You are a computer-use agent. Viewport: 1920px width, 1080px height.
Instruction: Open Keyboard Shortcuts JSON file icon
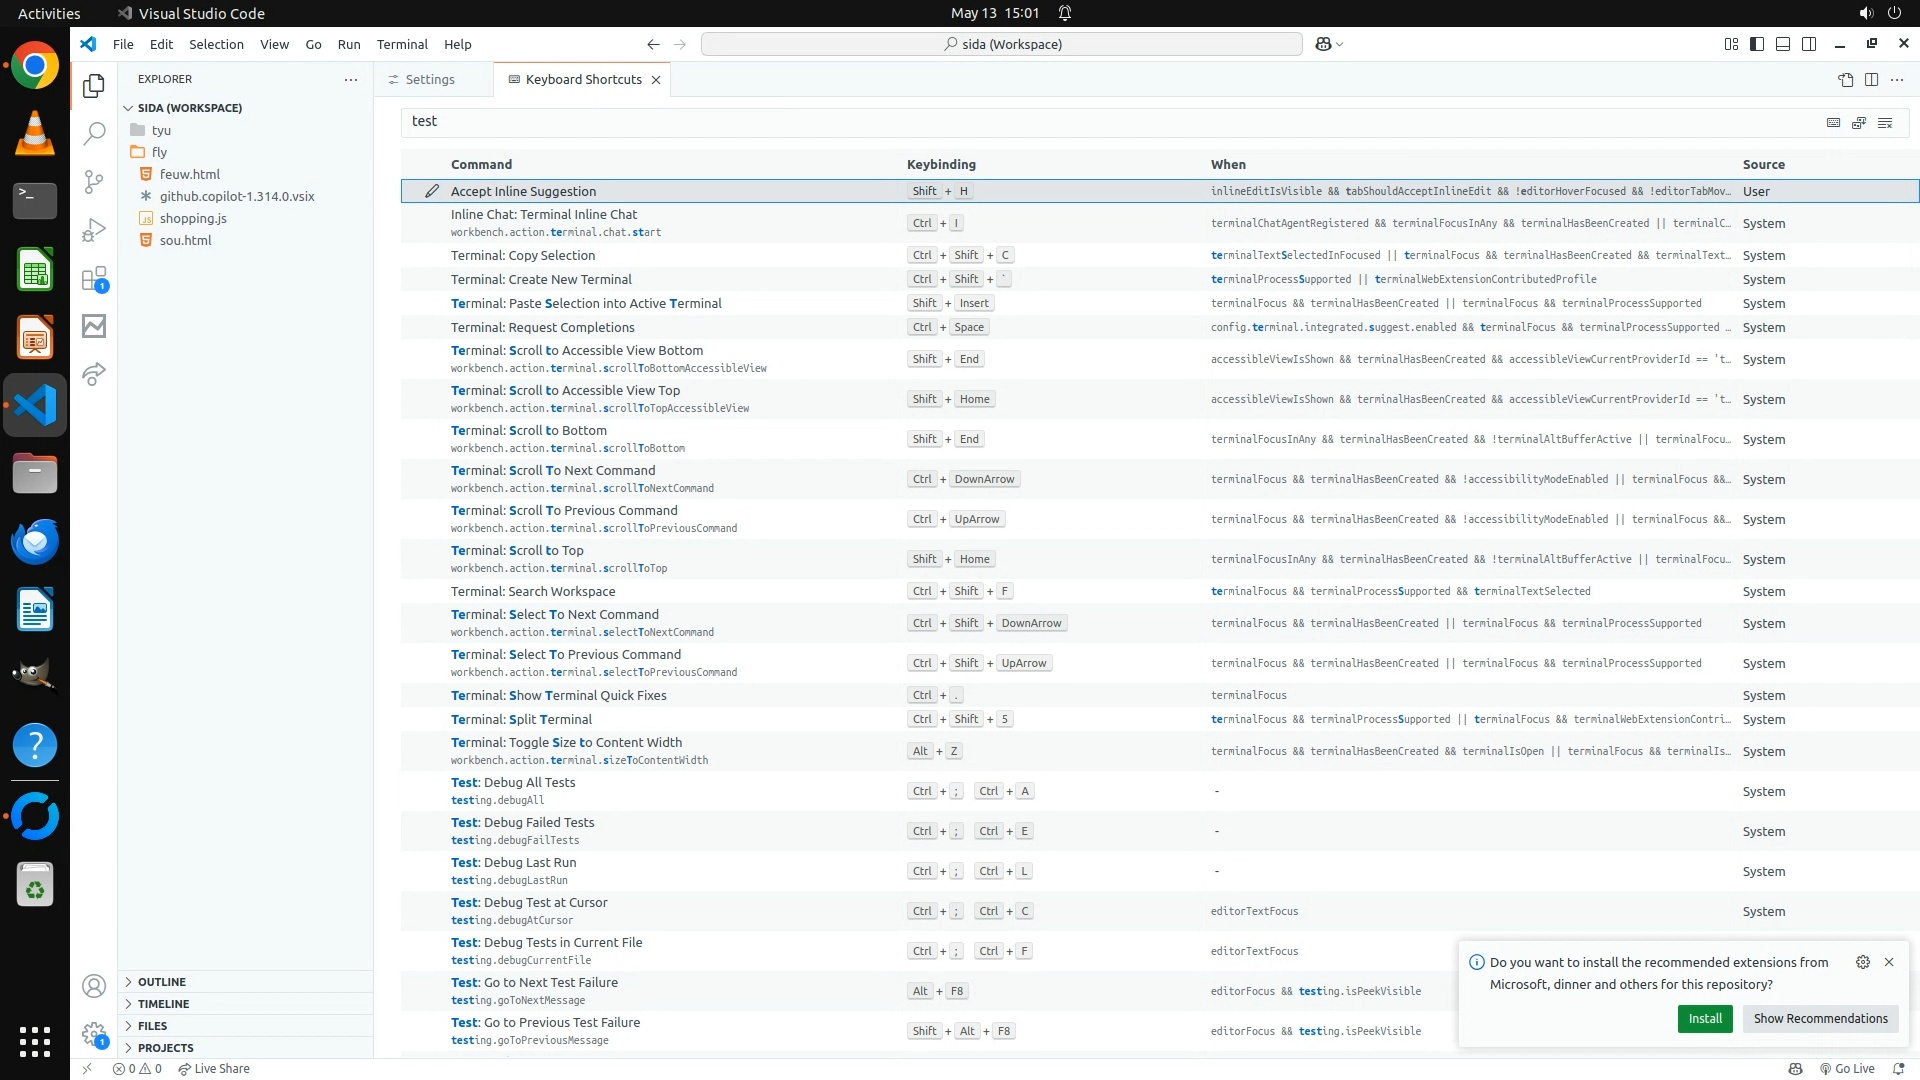1845,79
